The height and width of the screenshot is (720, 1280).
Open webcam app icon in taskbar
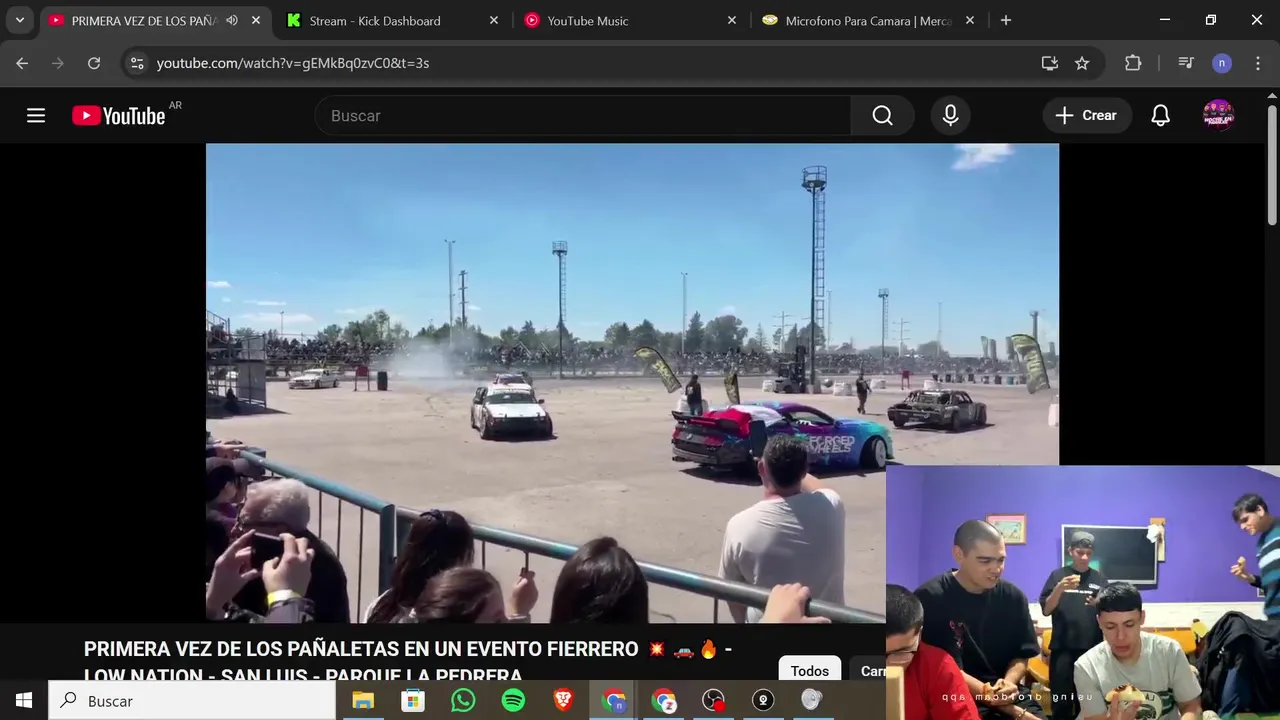click(x=763, y=701)
